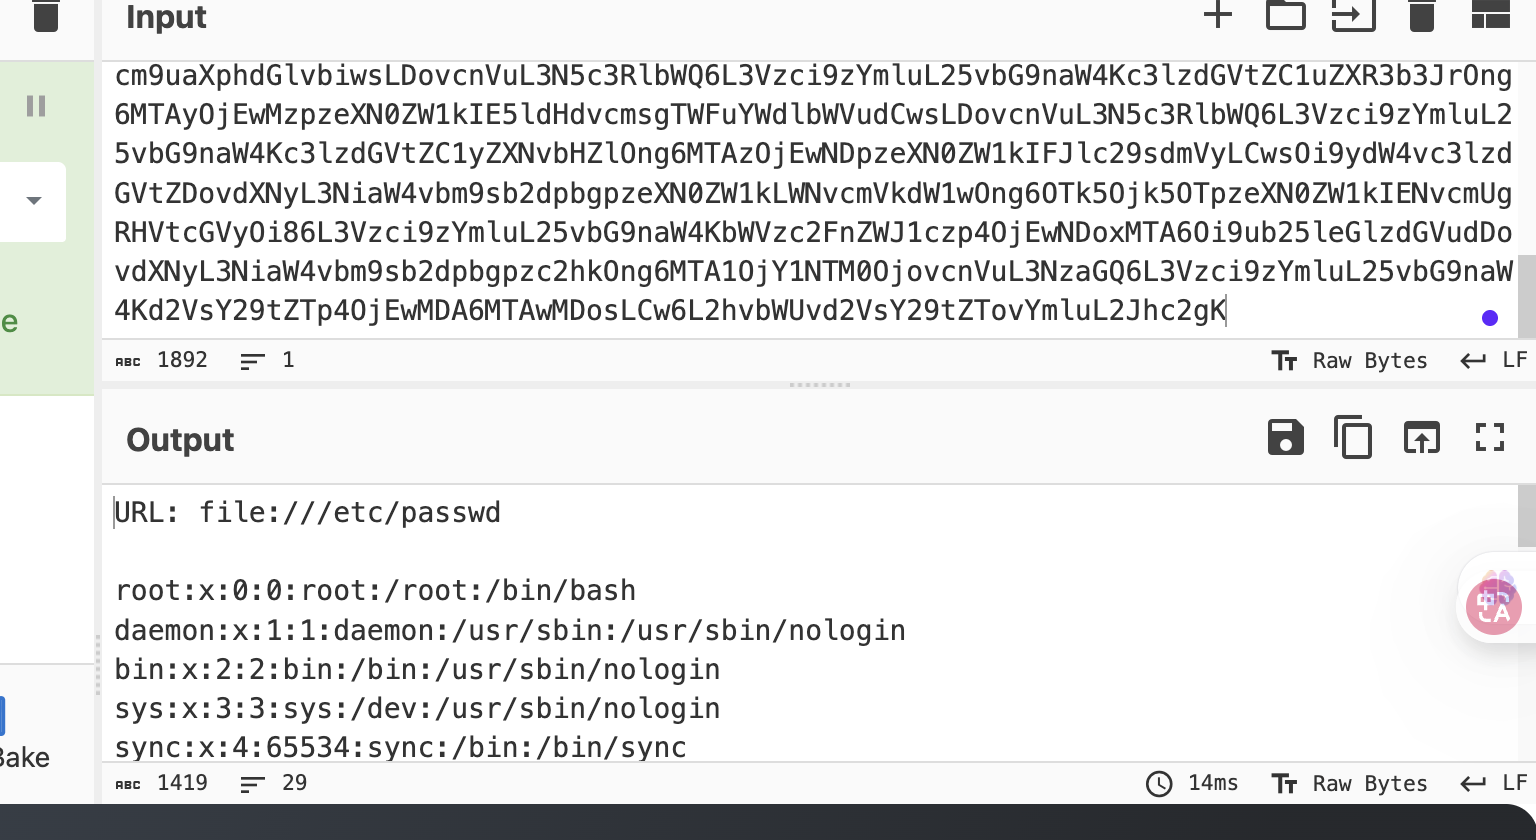
Task: Click the Bake button
Action: coord(24,757)
